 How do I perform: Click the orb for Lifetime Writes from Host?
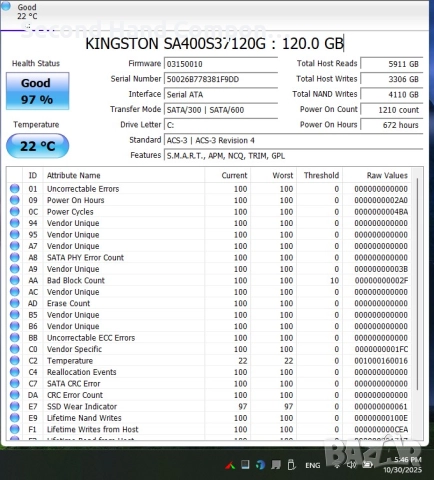(x=15, y=429)
